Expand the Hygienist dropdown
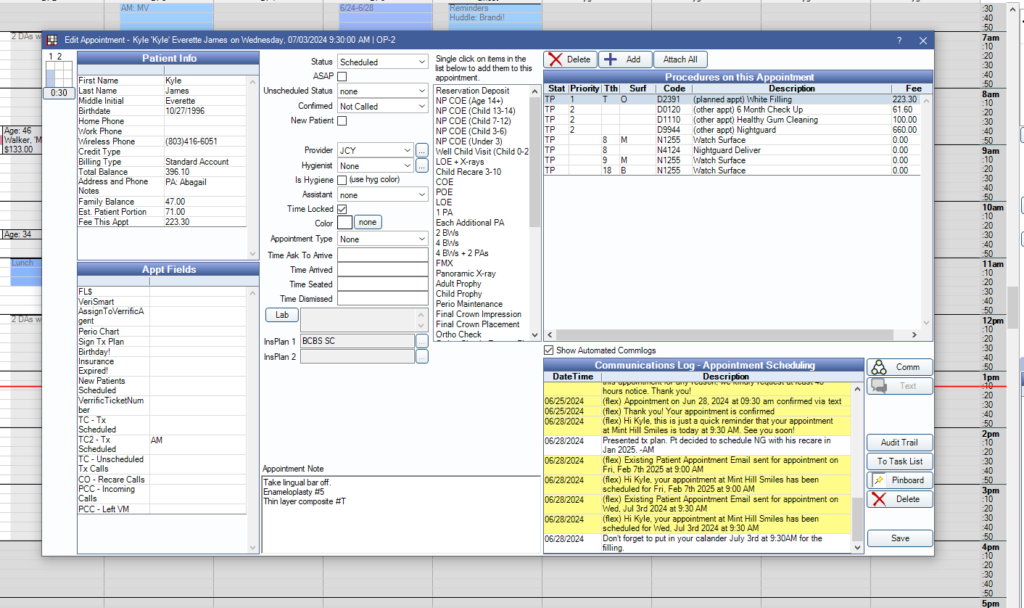Screen dimensions: 1024x608 (376, 166)
